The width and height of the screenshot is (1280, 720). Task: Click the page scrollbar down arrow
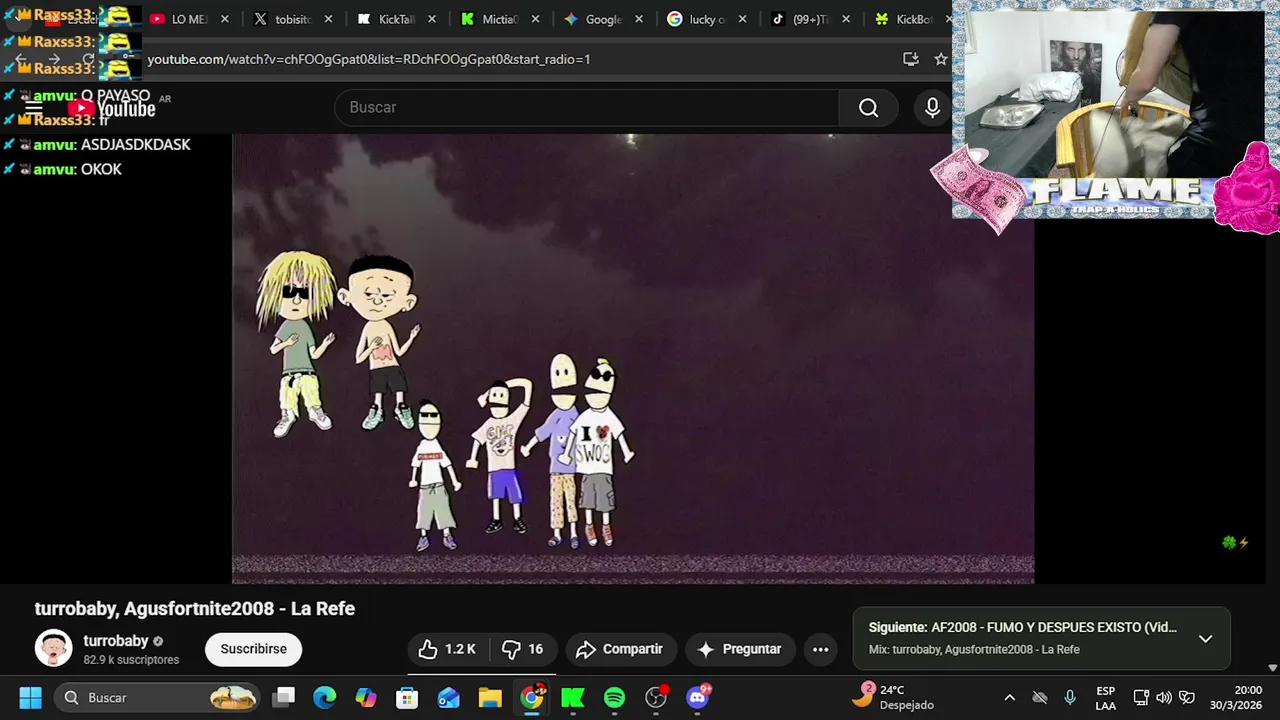click(x=1272, y=668)
